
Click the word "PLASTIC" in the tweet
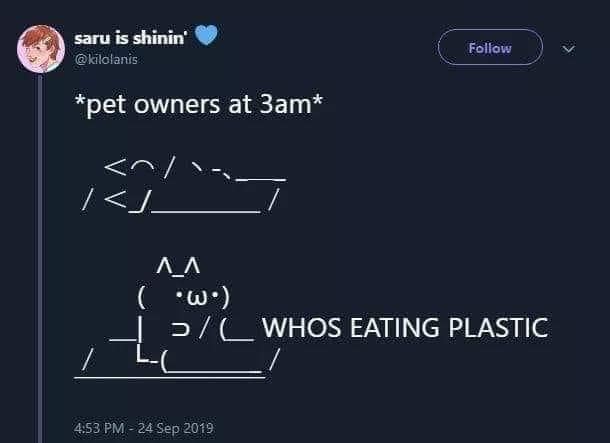click(x=498, y=327)
